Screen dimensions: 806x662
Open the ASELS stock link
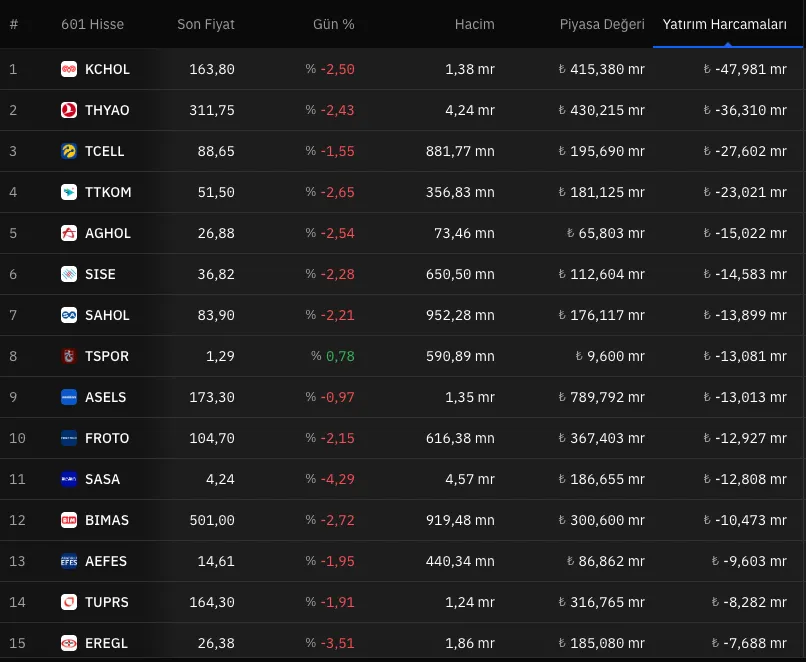click(x=105, y=397)
